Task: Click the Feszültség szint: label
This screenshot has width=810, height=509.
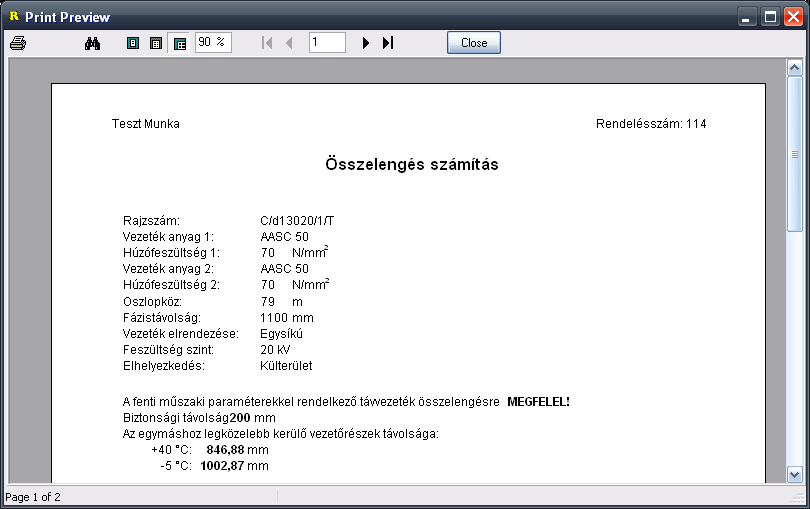Action: [168, 350]
